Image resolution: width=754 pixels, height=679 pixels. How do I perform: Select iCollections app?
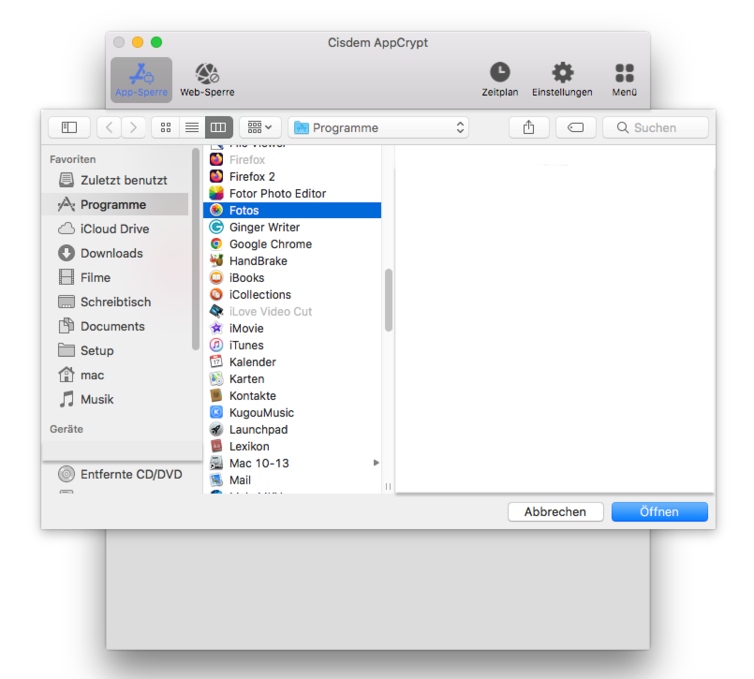292,294
